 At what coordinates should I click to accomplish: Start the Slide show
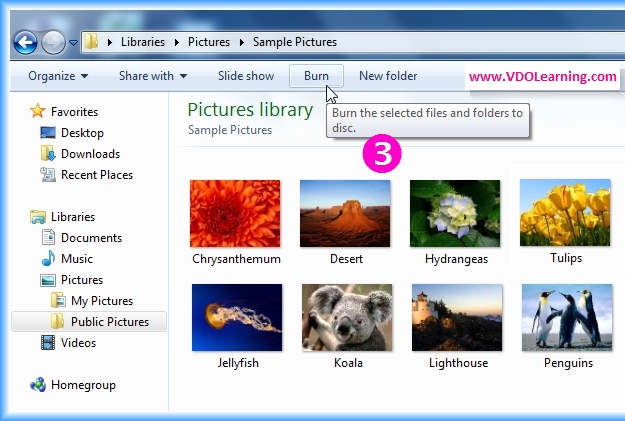[246, 76]
